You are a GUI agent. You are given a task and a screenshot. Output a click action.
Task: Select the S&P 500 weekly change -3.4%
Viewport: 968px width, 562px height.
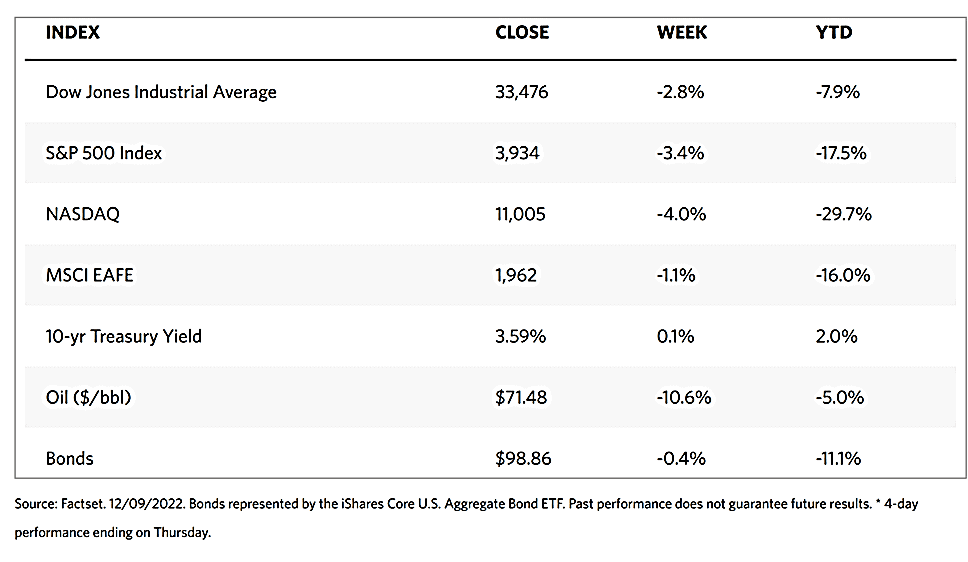pyautogui.click(x=681, y=153)
